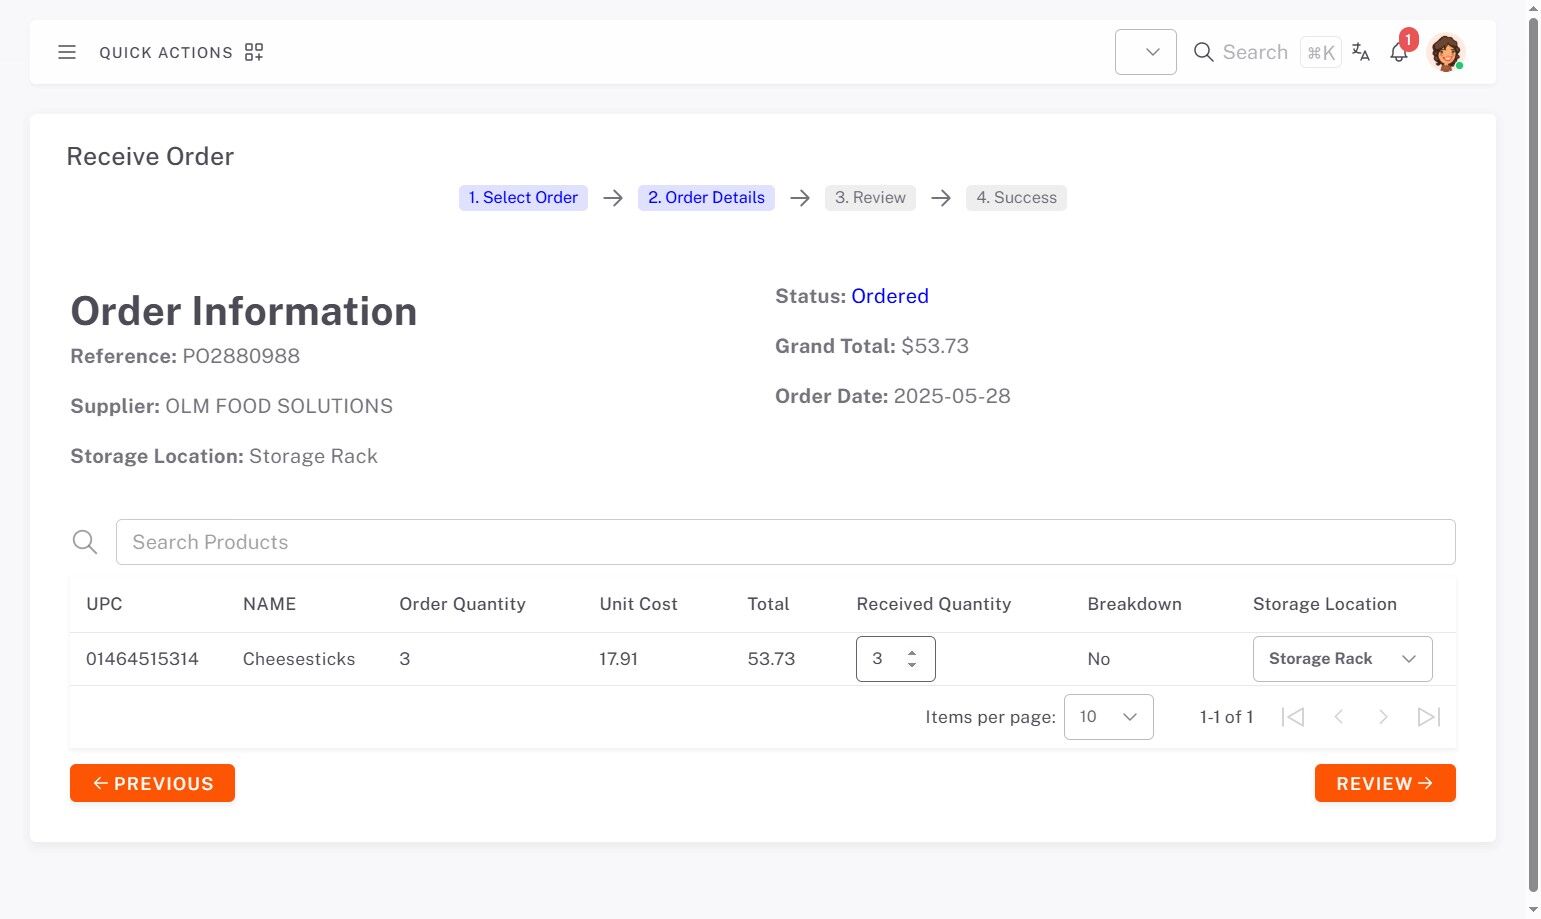Expand the empty header dropdown
Screen dimensions: 1541x919
(x=1146, y=52)
